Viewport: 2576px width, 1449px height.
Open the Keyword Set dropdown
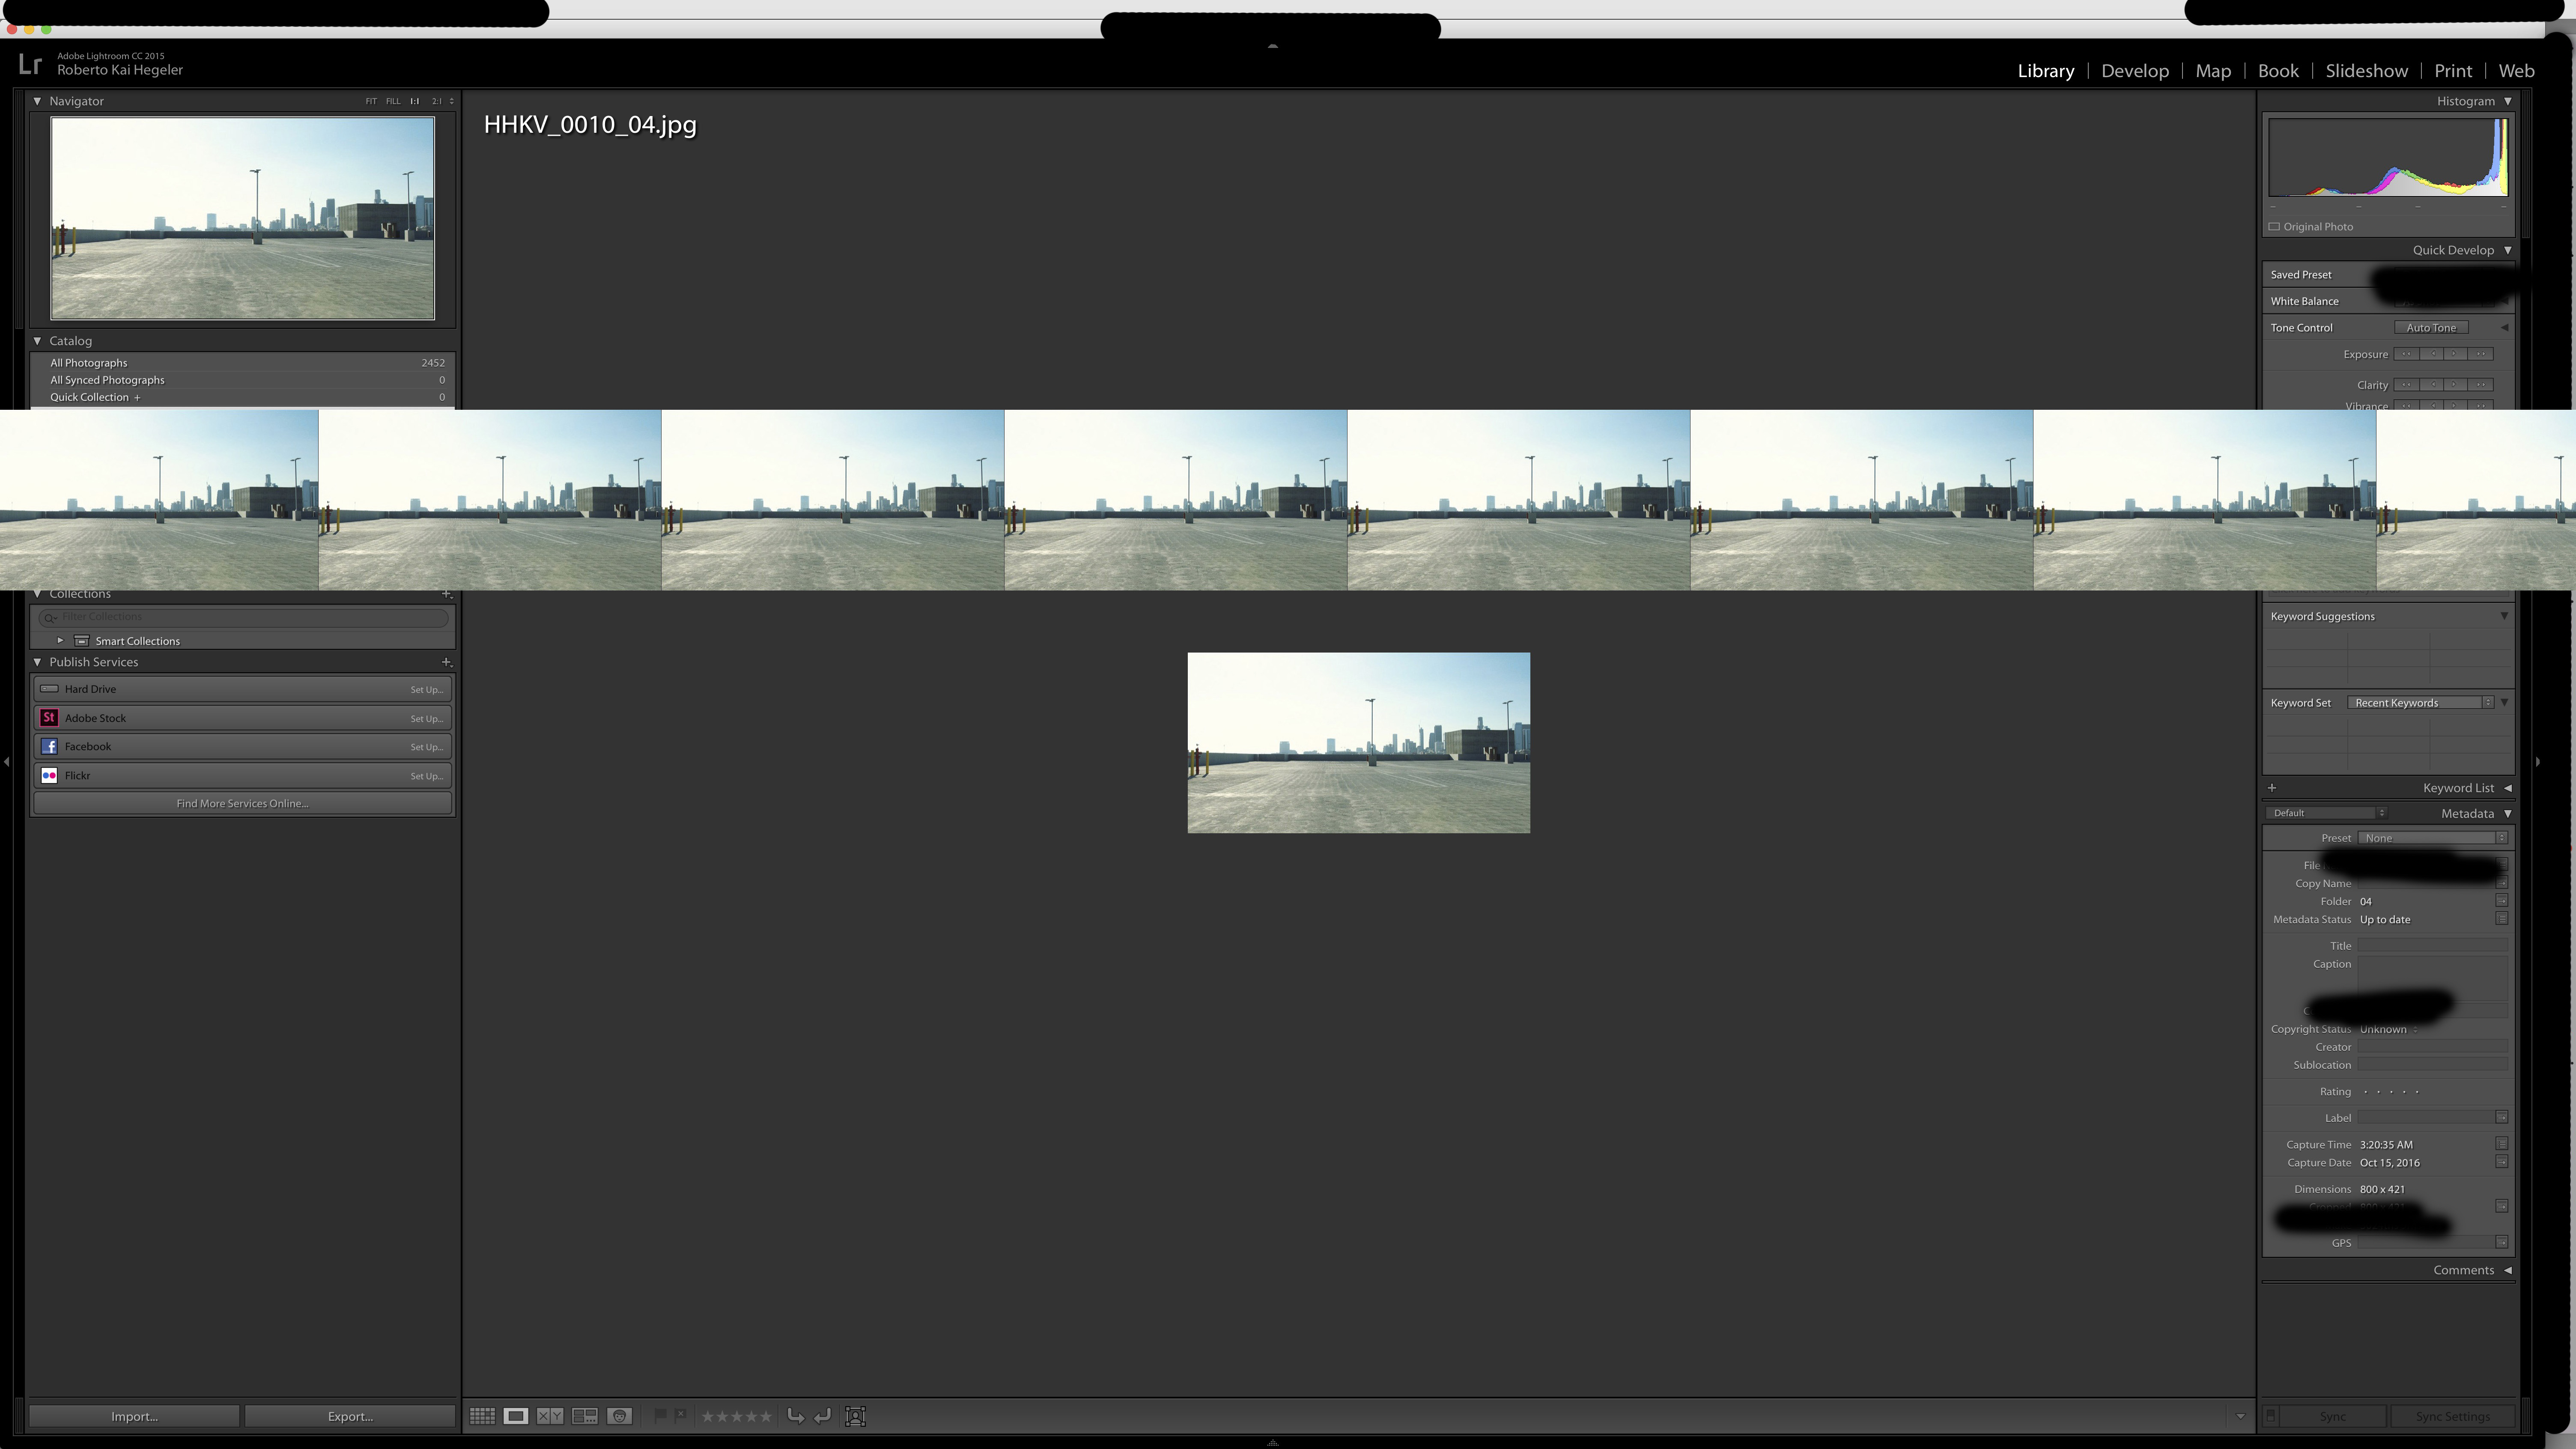(2420, 703)
